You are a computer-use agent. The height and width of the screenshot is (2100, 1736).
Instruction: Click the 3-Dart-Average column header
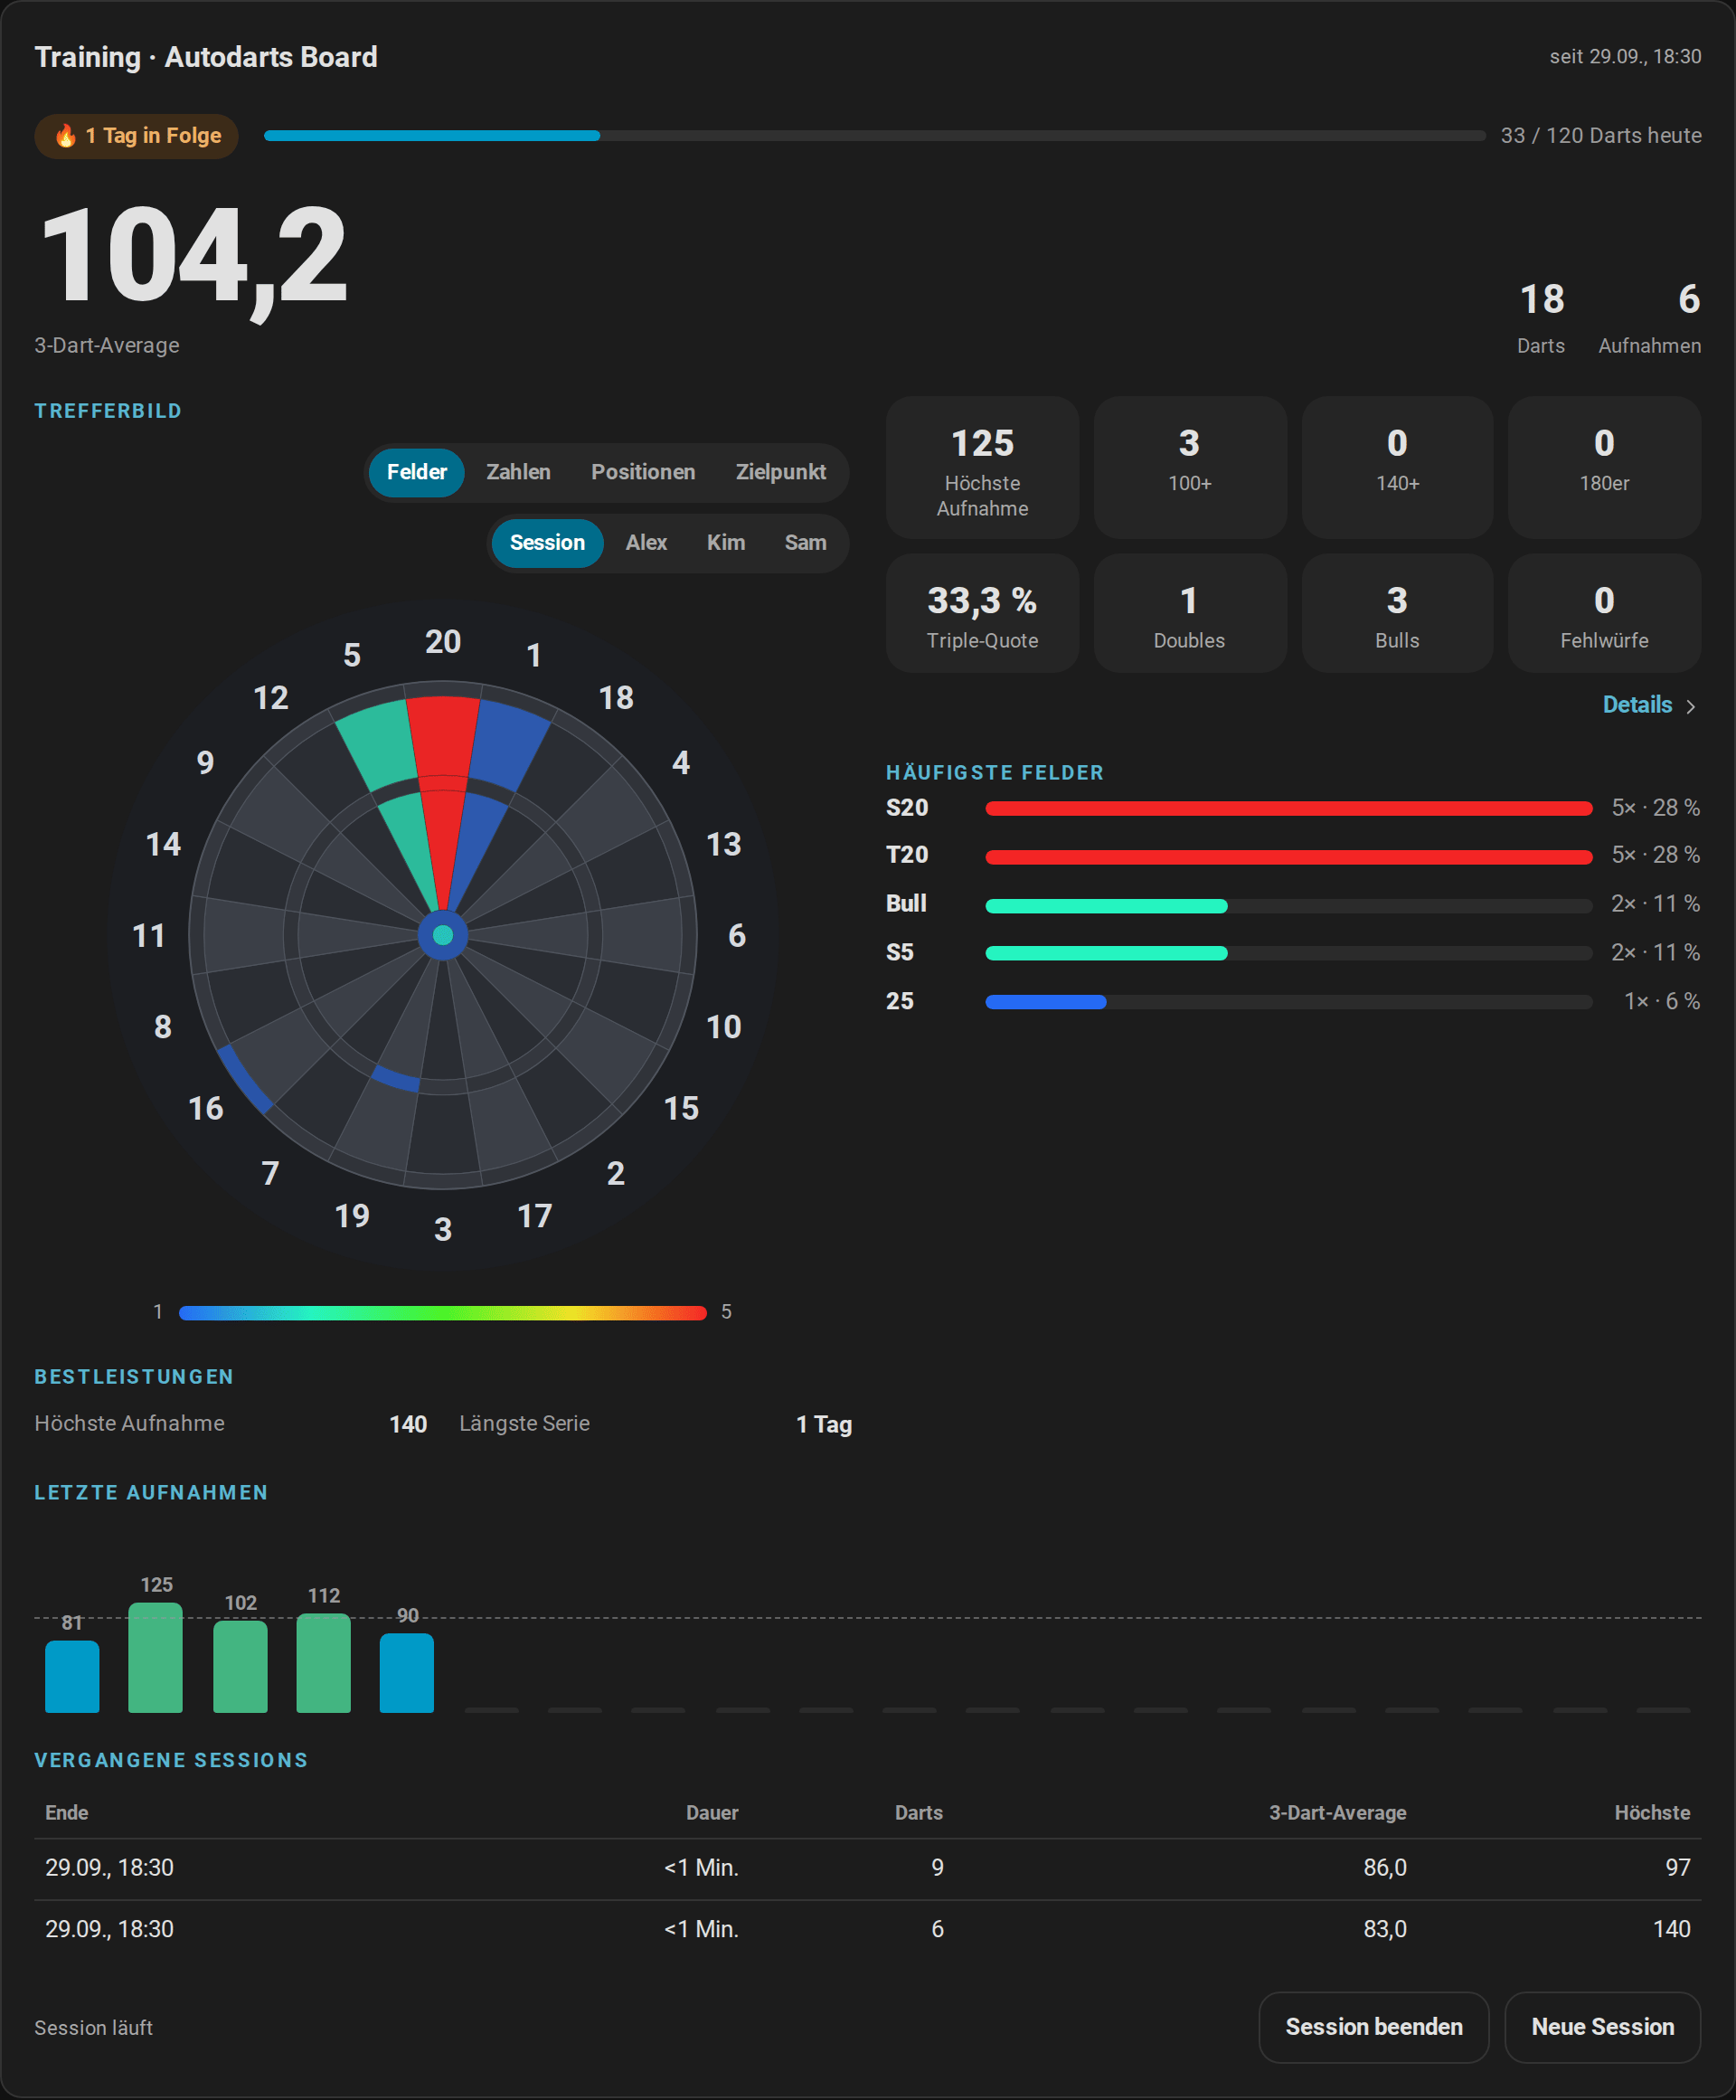[x=1337, y=1813]
